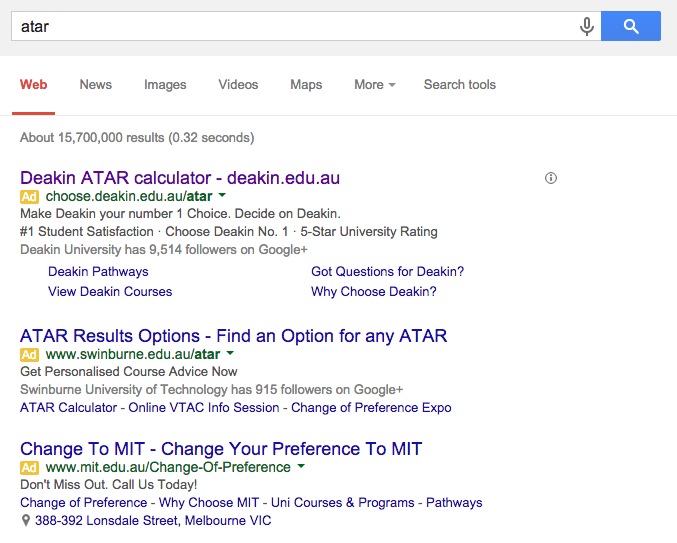Open Why Choose Deakin? sitelink
This screenshot has height=543, width=677.
(373, 291)
